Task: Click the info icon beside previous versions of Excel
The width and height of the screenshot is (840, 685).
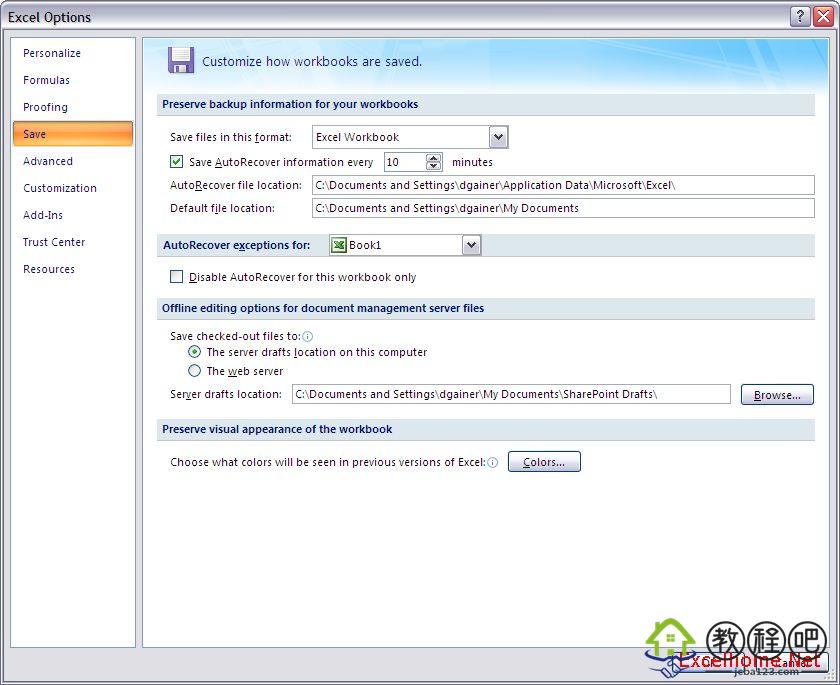Action: pyautogui.click(x=492, y=462)
